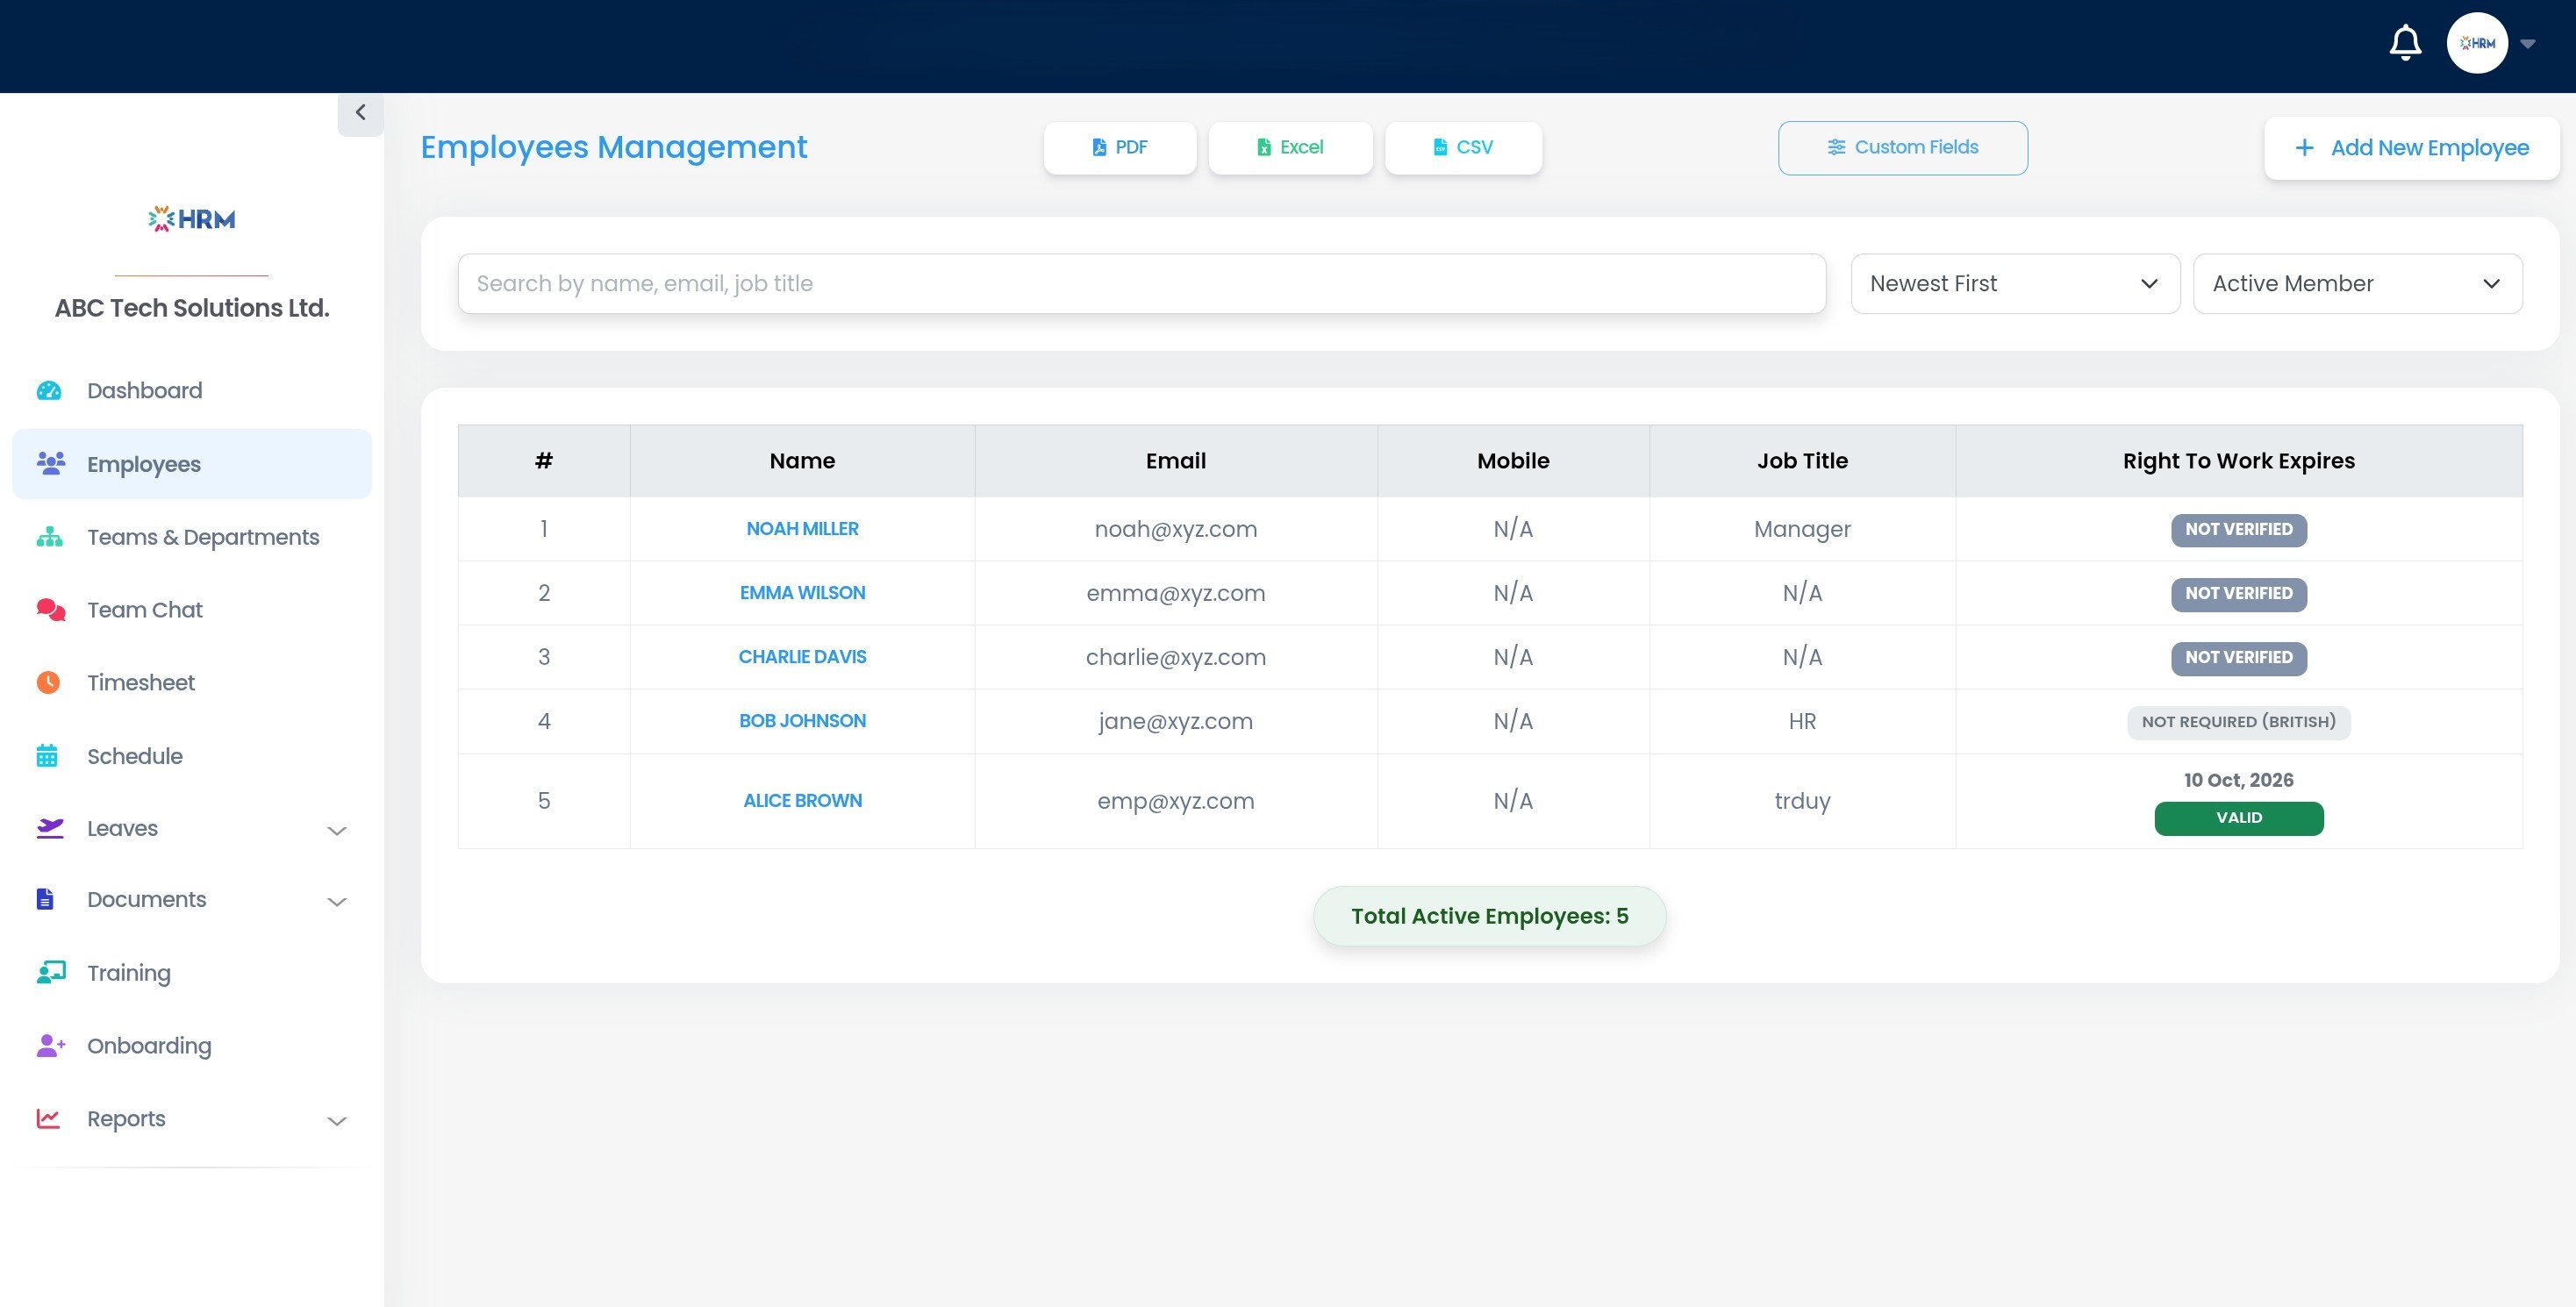Open NOAH MILLER employee profile link
The image size is (2576, 1307).
point(802,529)
